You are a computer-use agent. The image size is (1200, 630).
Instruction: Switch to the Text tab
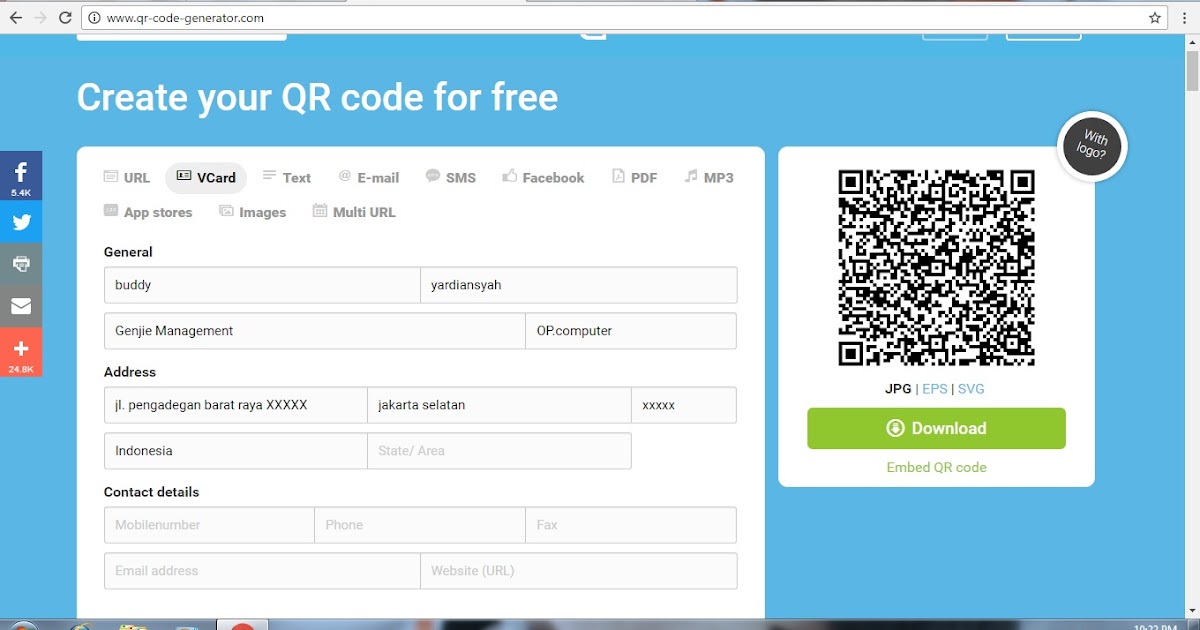[287, 178]
